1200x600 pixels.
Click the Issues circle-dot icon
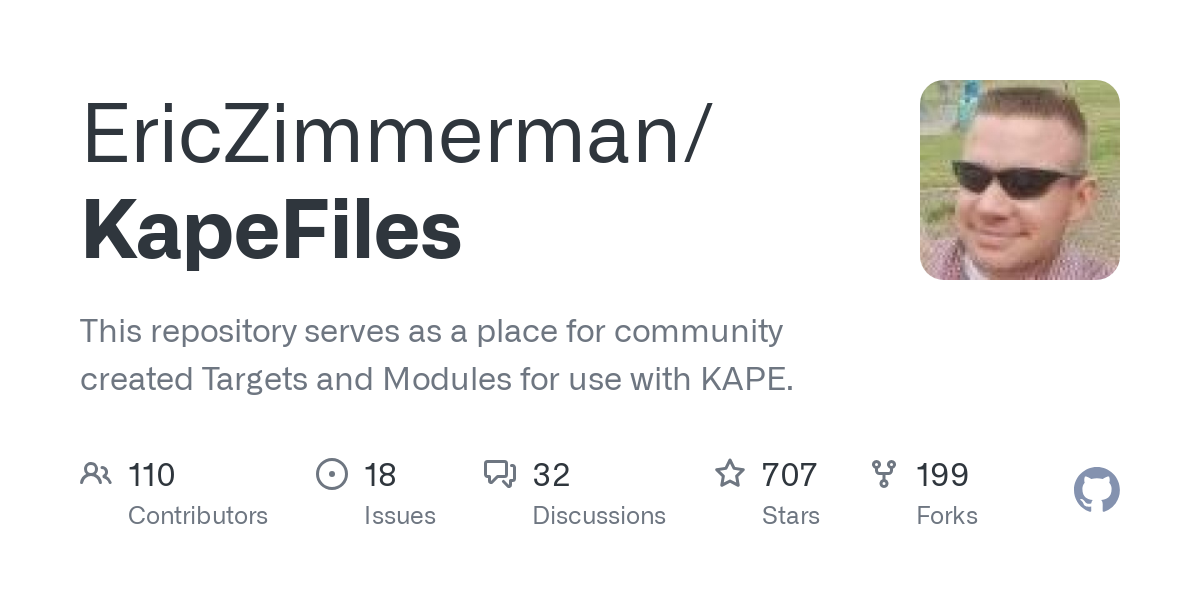click(332, 474)
